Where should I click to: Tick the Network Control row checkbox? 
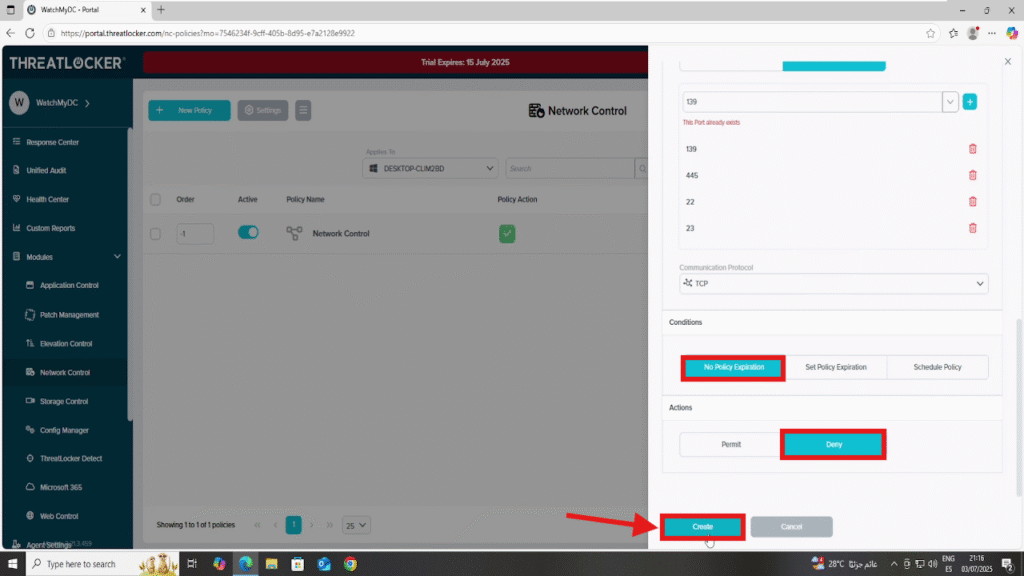point(155,233)
